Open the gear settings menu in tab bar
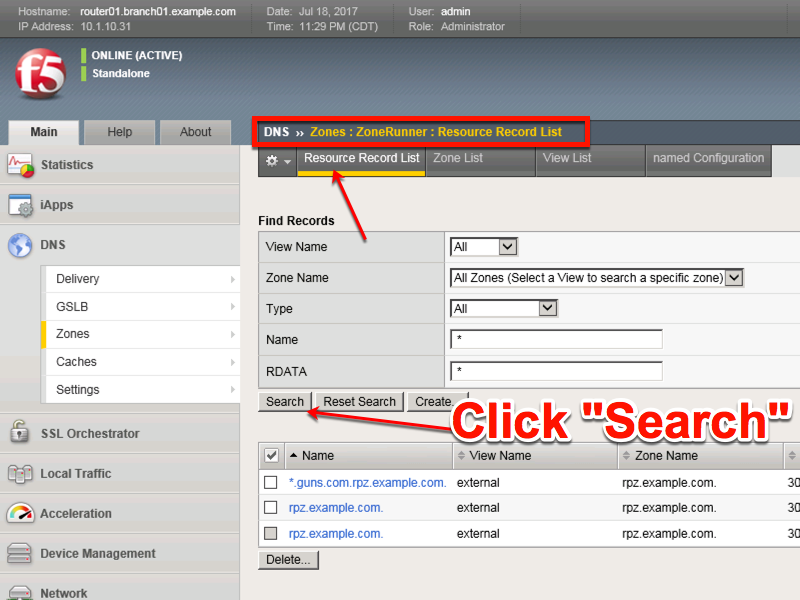This screenshot has width=800, height=600. (278, 161)
